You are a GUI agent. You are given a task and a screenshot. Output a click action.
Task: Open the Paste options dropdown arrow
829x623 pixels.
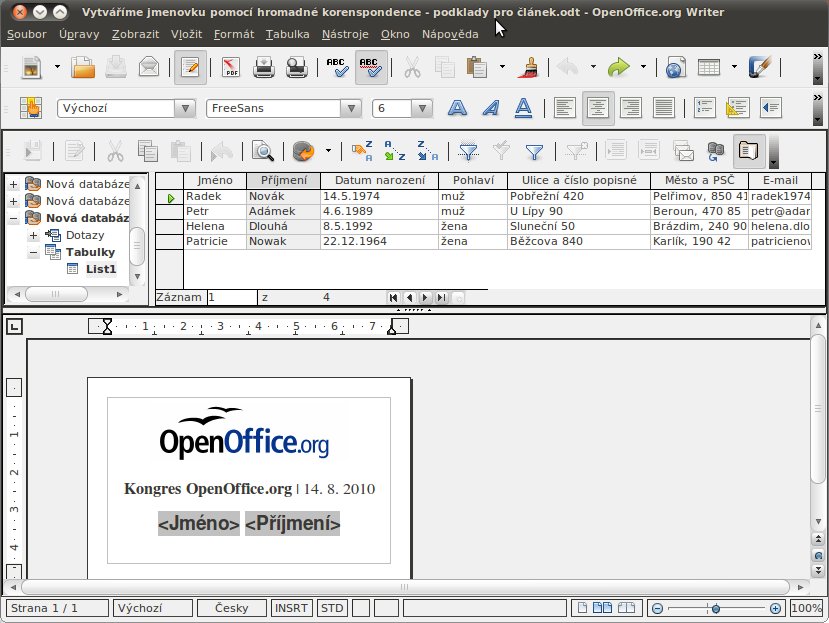pyautogui.click(x=502, y=67)
